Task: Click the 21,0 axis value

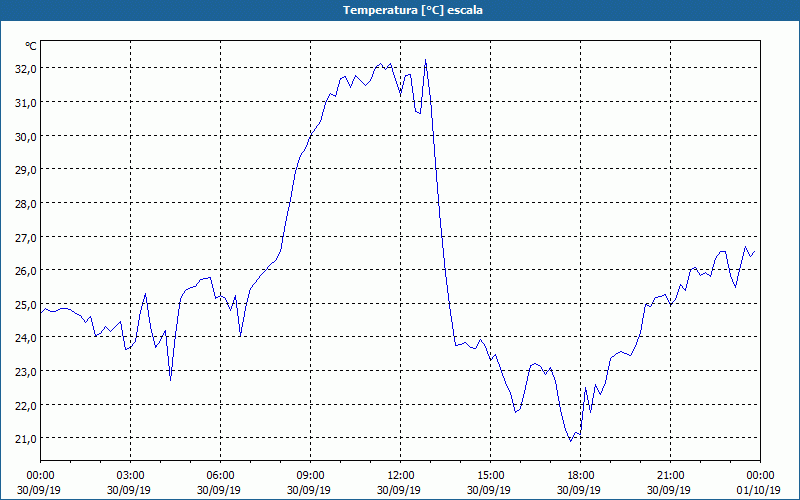Action: [x=26, y=439]
